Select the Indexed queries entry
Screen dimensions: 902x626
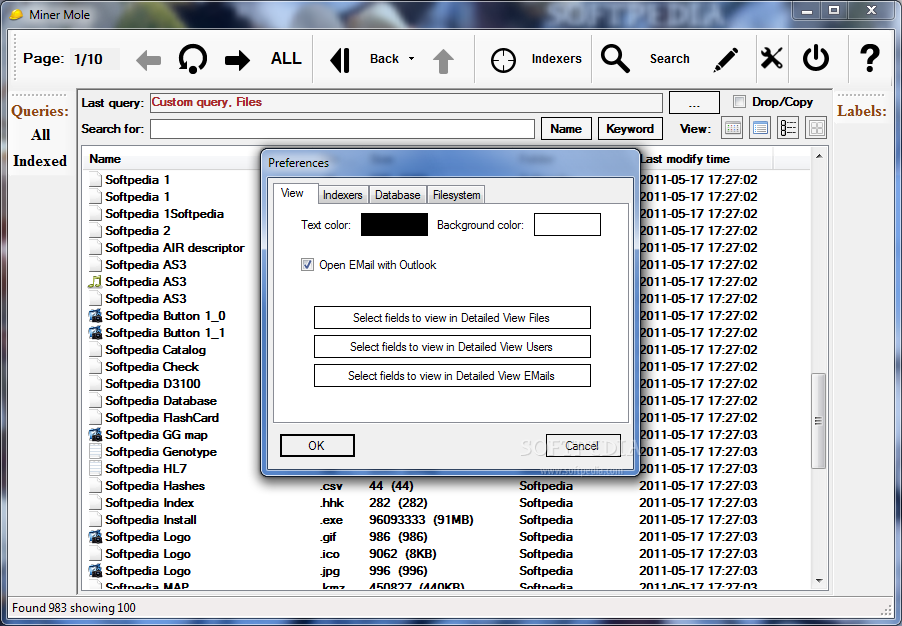tap(40, 161)
